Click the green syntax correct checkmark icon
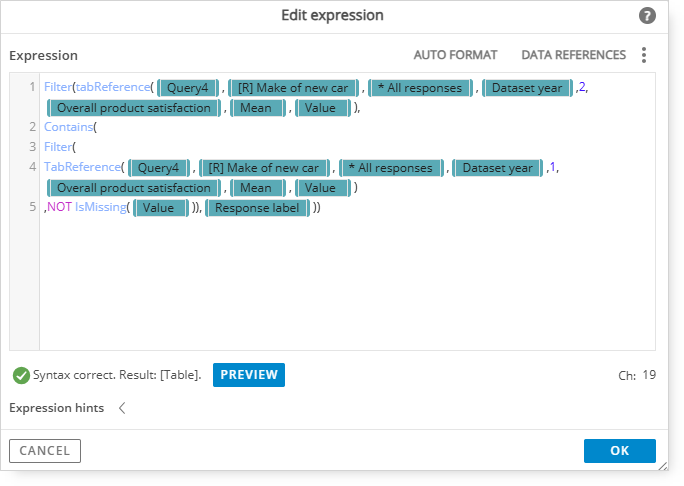684x486 pixels. point(20,375)
